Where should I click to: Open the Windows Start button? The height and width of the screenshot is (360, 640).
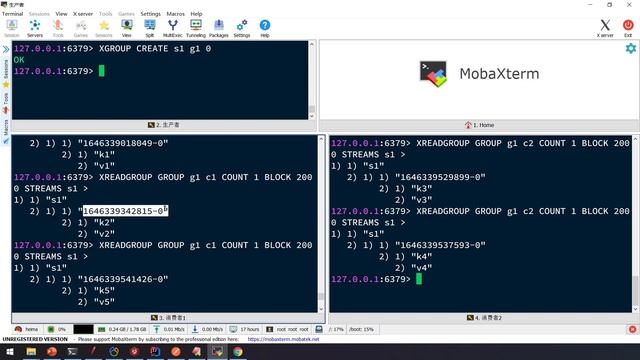point(9,351)
